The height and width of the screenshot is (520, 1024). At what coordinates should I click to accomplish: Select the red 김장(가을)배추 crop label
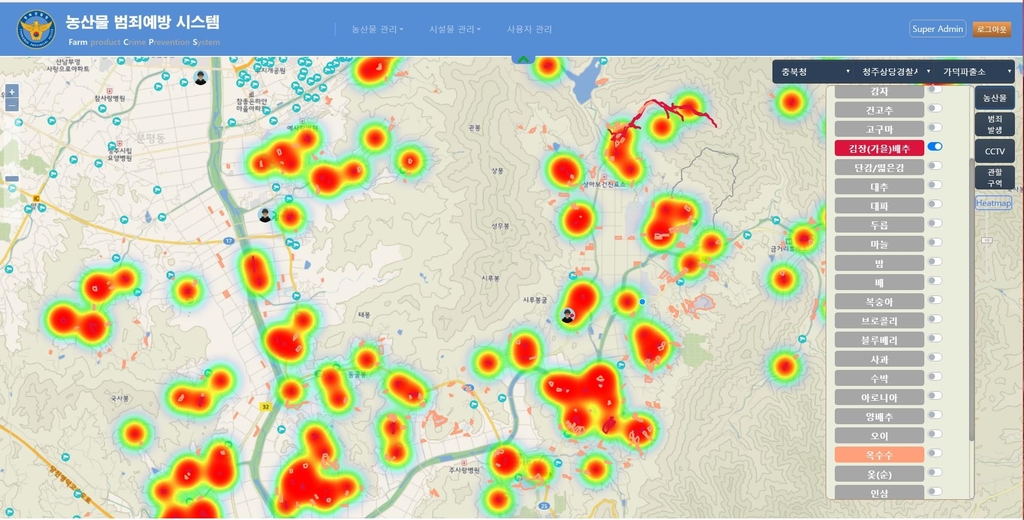pyautogui.click(x=879, y=148)
